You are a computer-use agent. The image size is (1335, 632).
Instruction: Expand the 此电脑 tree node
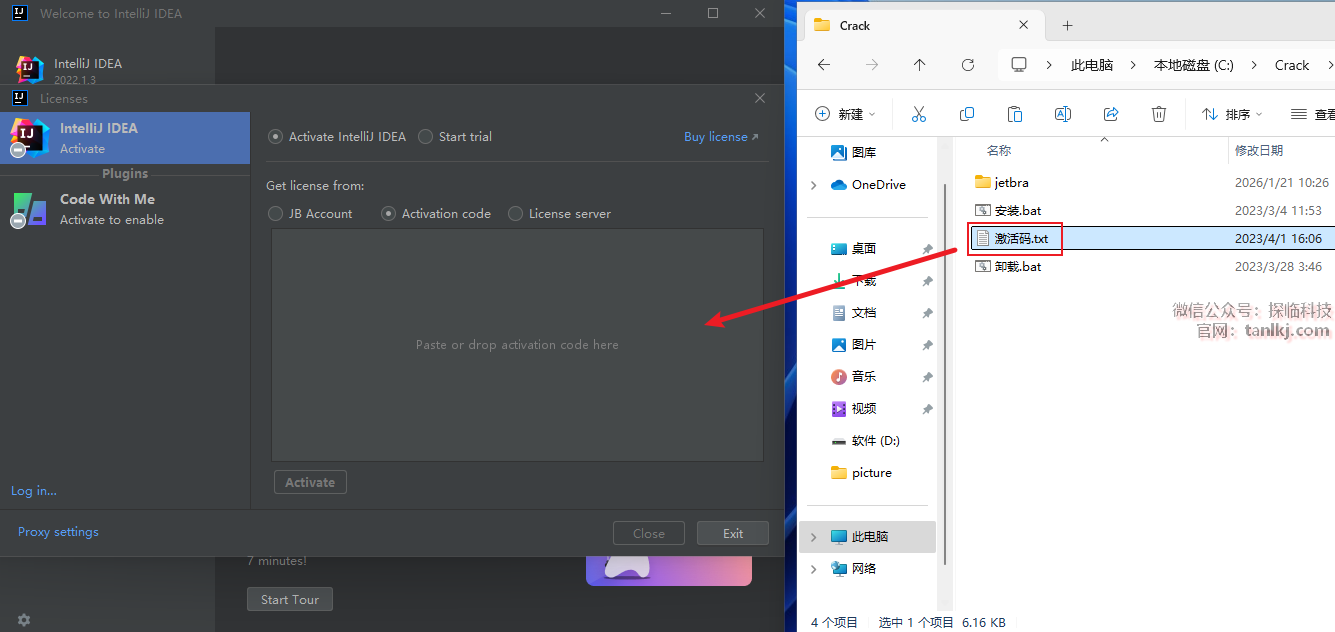[x=814, y=536]
